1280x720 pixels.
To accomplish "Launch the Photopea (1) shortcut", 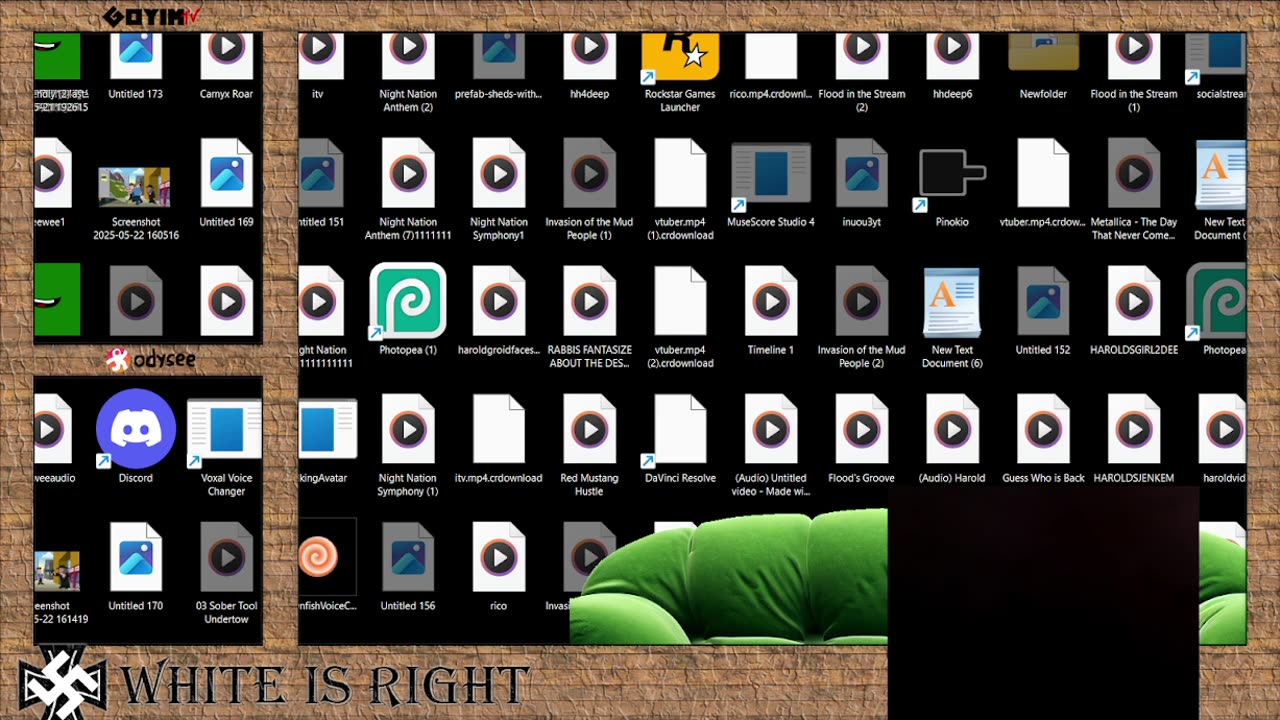I will click(x=408, y=301).
